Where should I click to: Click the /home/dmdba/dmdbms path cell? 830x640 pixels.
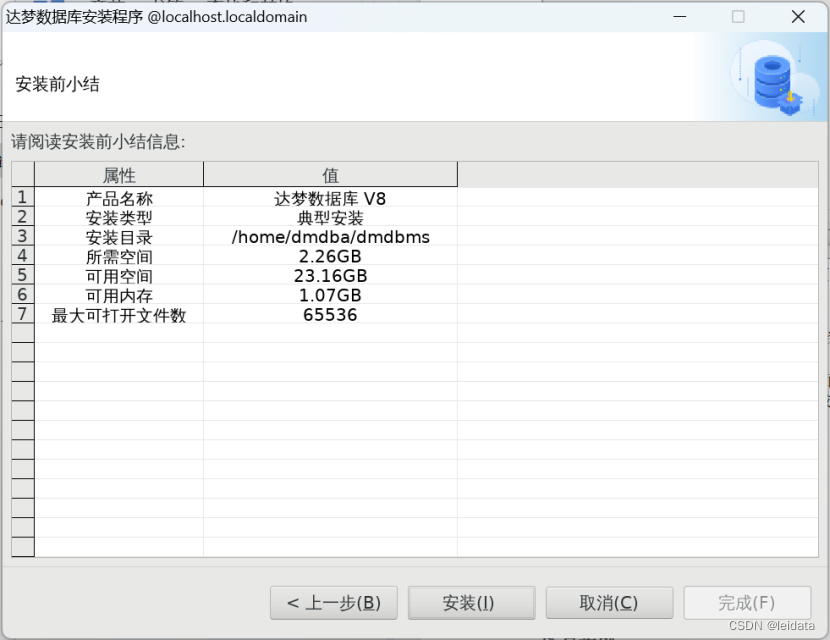(x=330, y=237)
